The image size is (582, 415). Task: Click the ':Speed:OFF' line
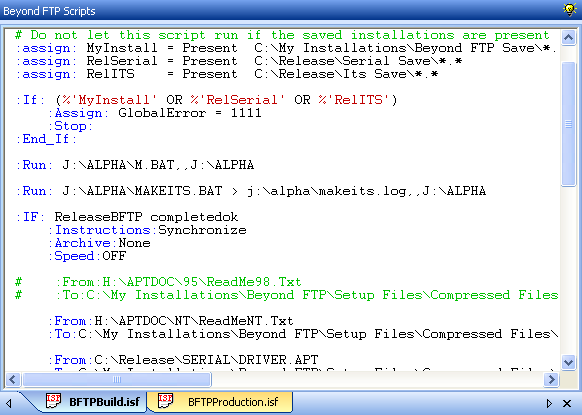coord(87,256)
